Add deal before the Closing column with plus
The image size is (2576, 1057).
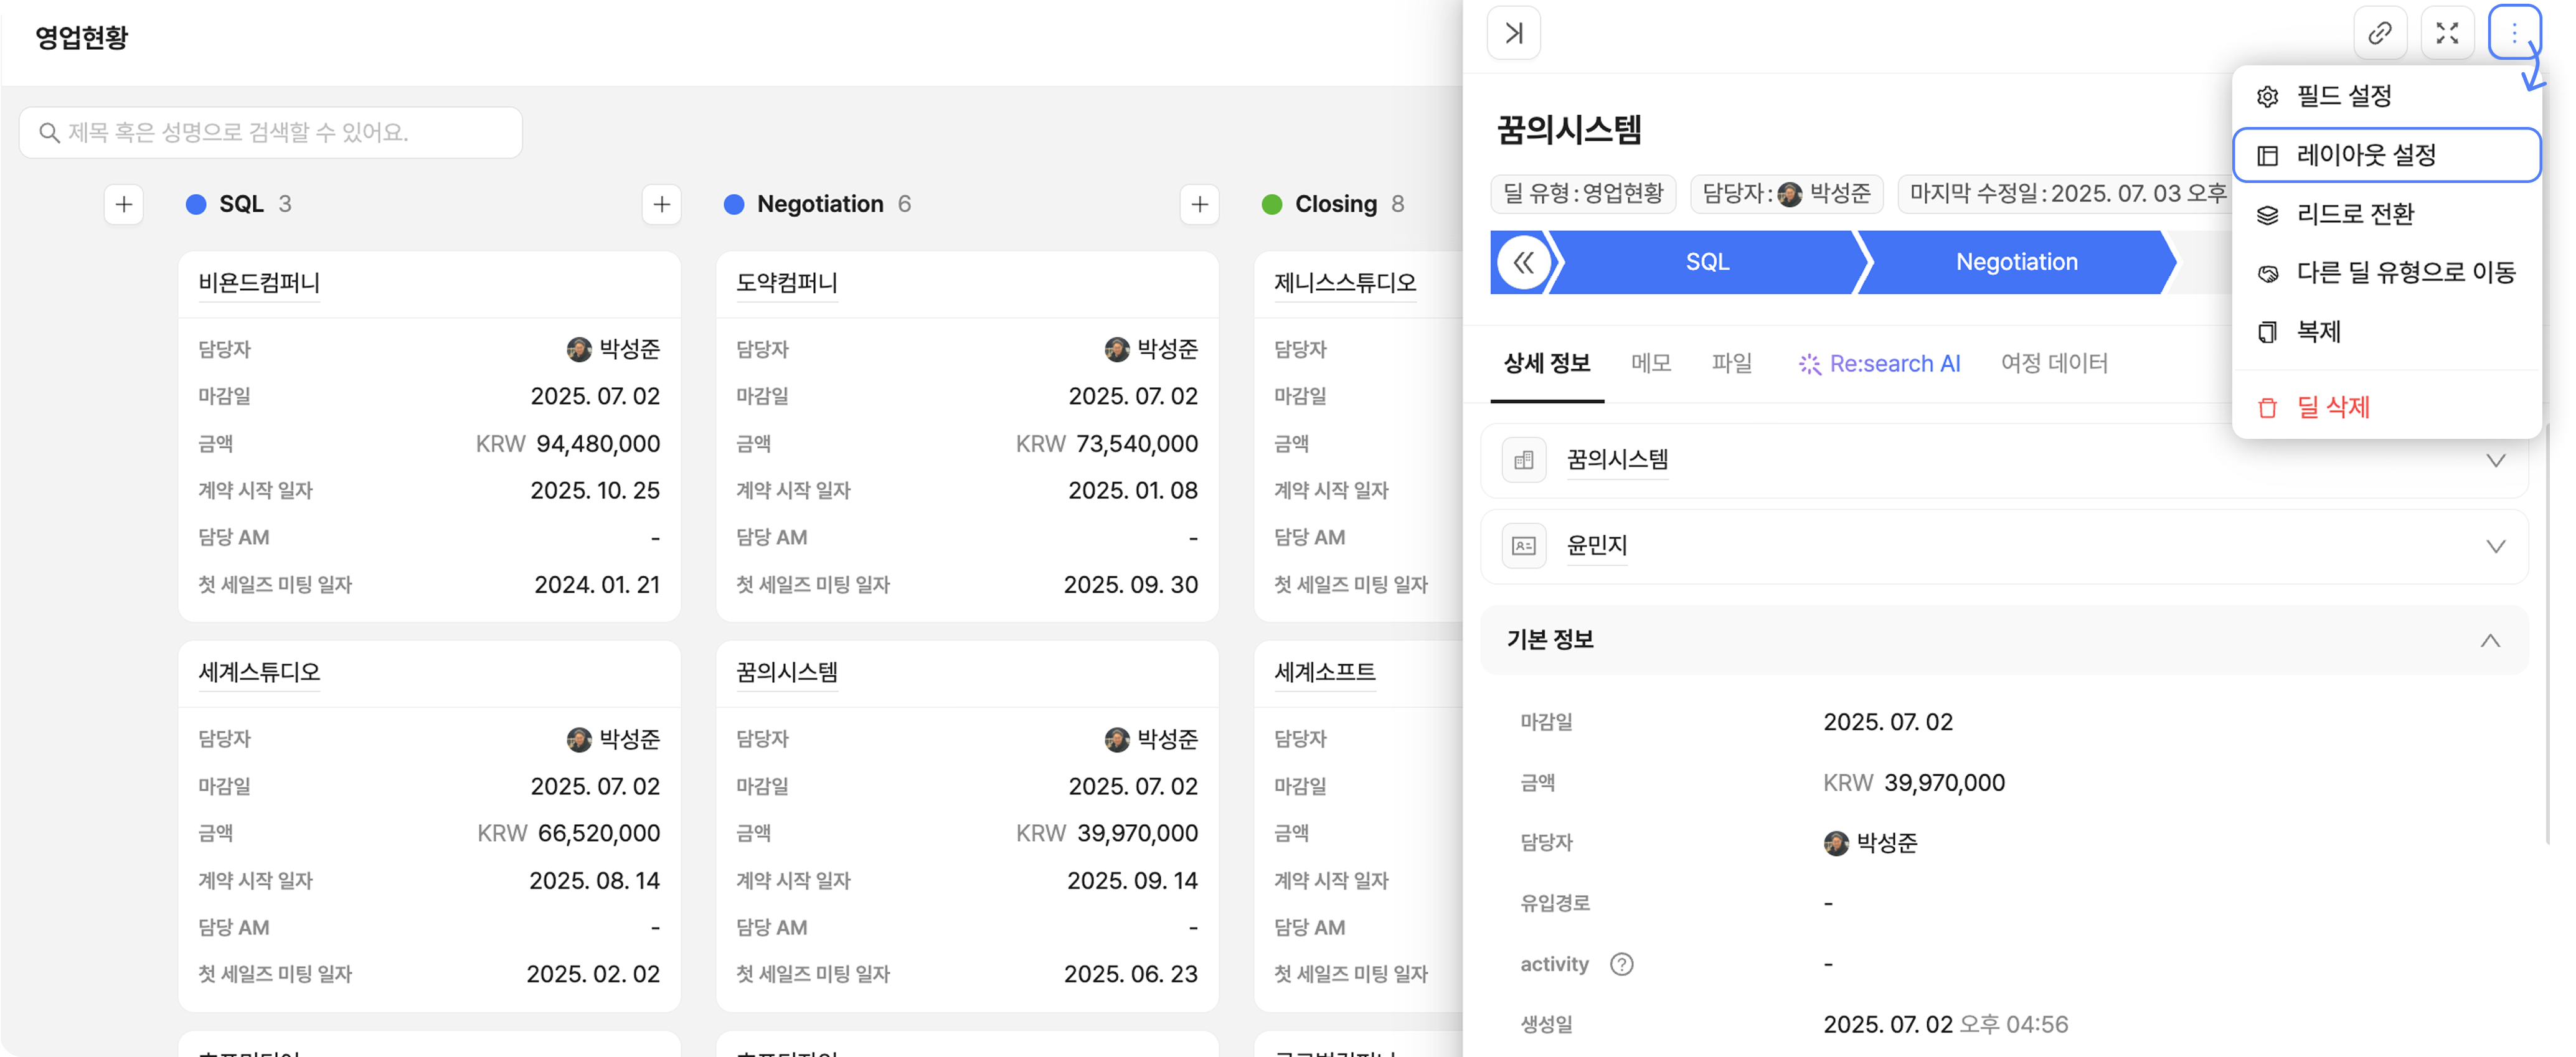[x=1199, y=204]
